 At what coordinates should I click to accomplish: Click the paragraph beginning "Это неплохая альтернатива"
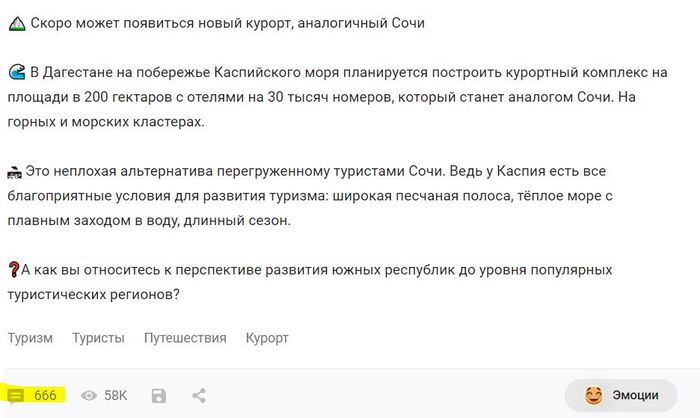[x=330, y=195]
